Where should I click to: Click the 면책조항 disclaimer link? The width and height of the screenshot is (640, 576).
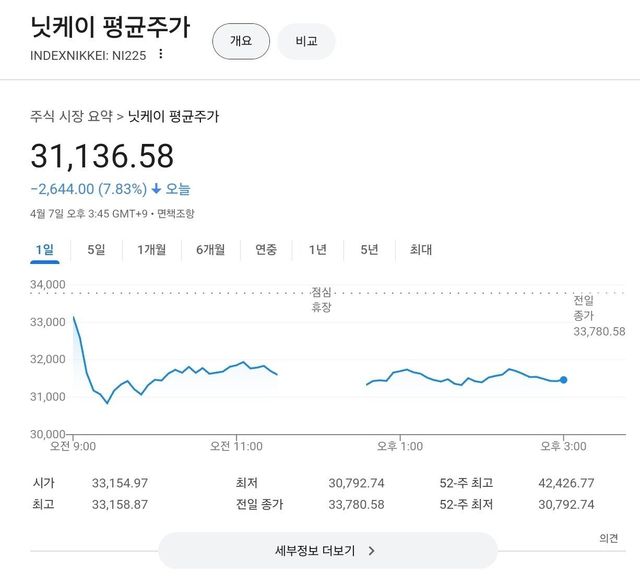pyautogui.click(x=176, y=213)
